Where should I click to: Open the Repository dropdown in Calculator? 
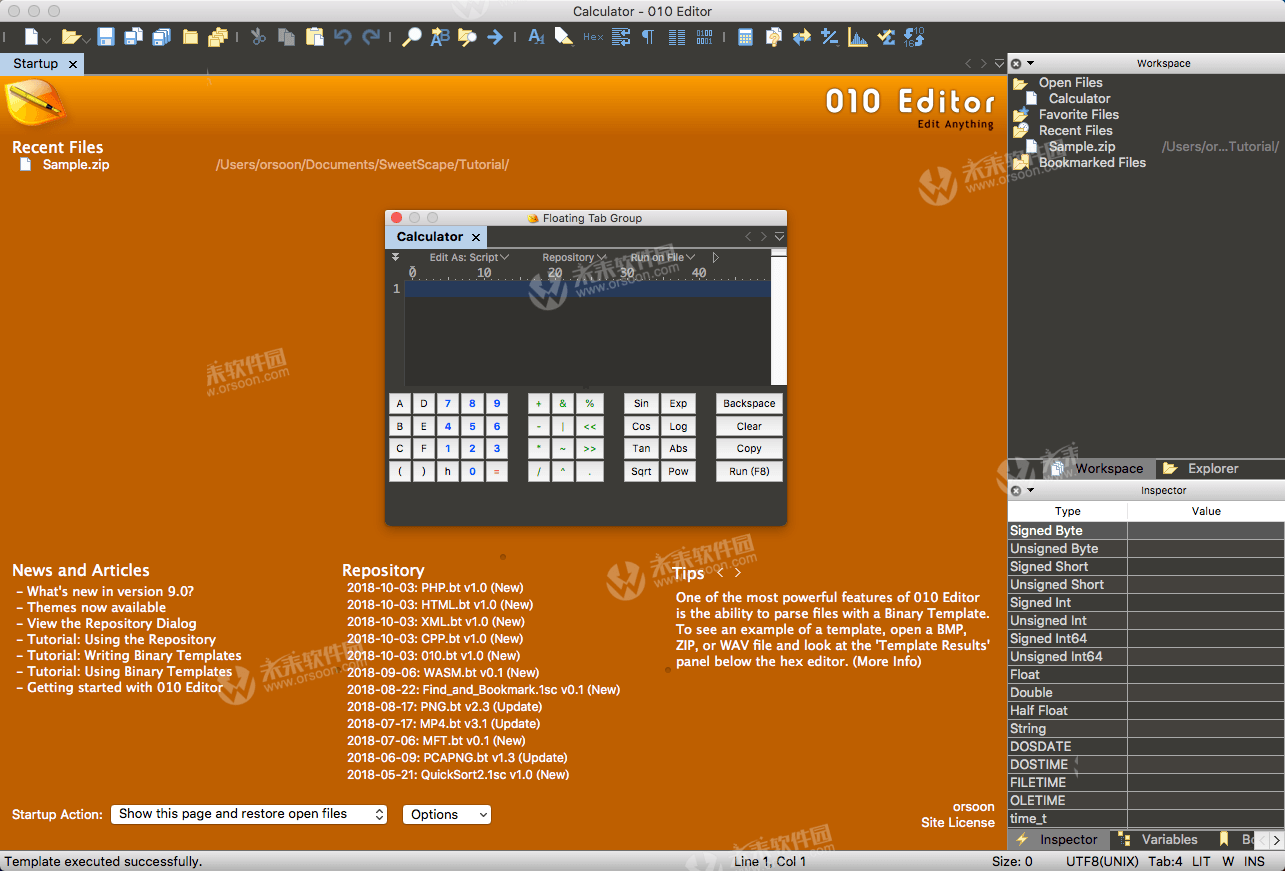pos(574,258)
